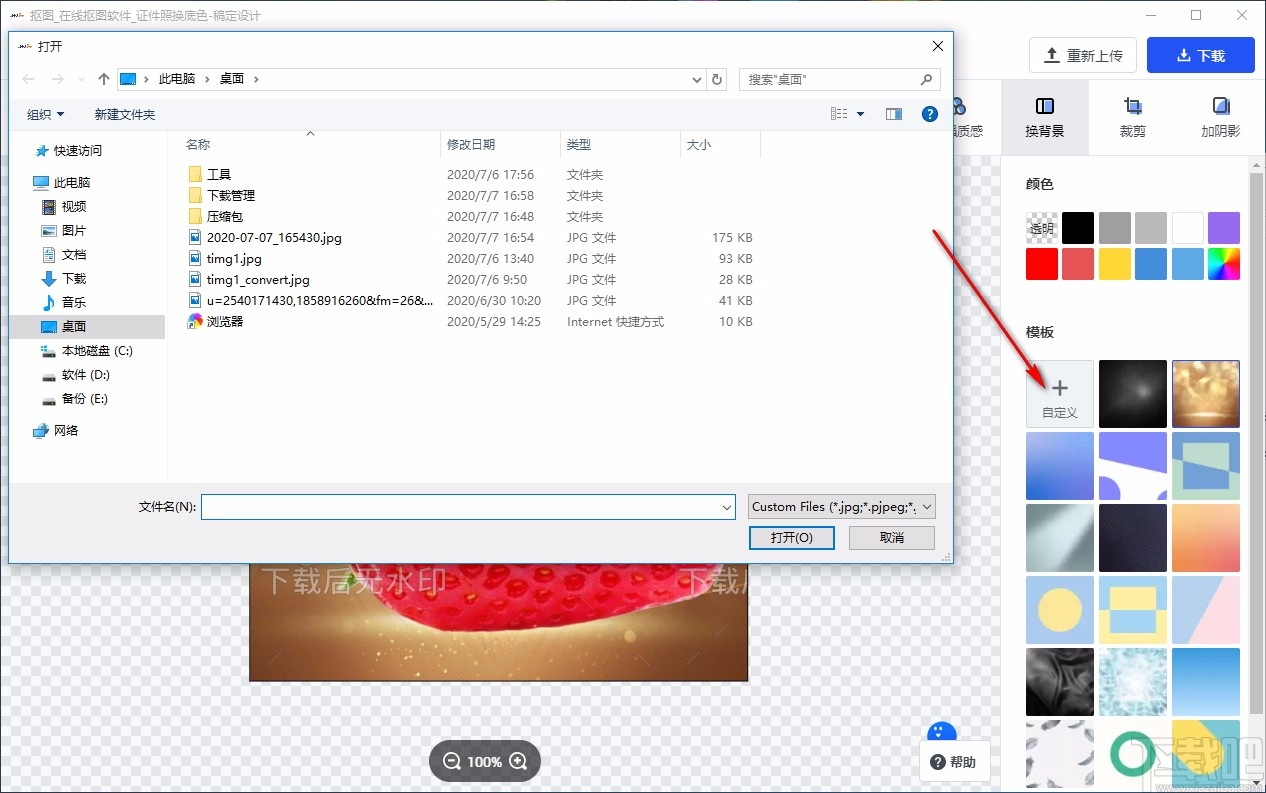1266x793 pixels.
Task: Select the 换背景 background tool
Action: click(x=1044, y=117)
